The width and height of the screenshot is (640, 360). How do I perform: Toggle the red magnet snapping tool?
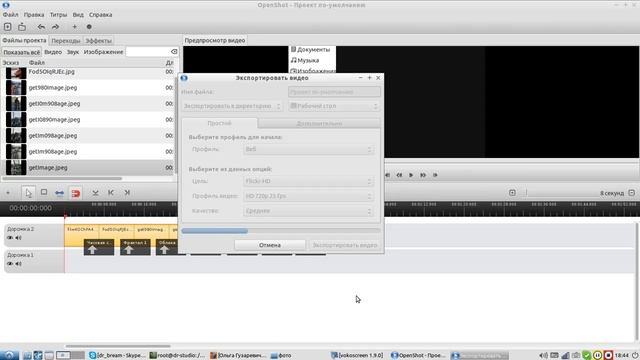(76, 193)
